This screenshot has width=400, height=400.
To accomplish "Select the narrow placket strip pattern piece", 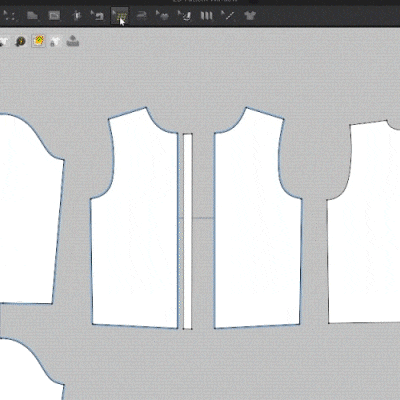I will pyautogui.click(x=188, y=231).
